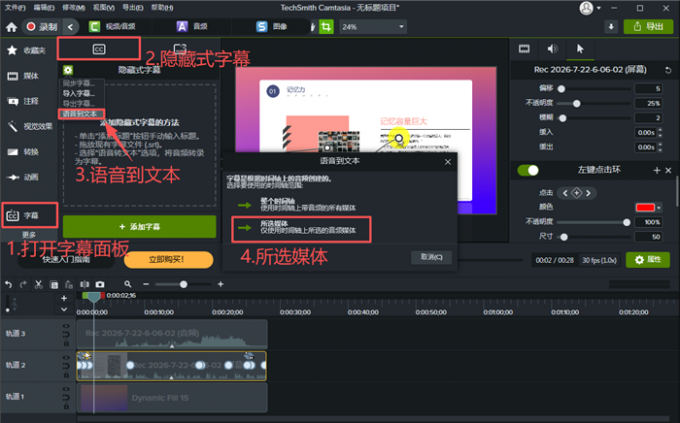This screenshot has height=423, width=680.
Task: Zoom in timeline with the plus icon
Action: [221, 284]
